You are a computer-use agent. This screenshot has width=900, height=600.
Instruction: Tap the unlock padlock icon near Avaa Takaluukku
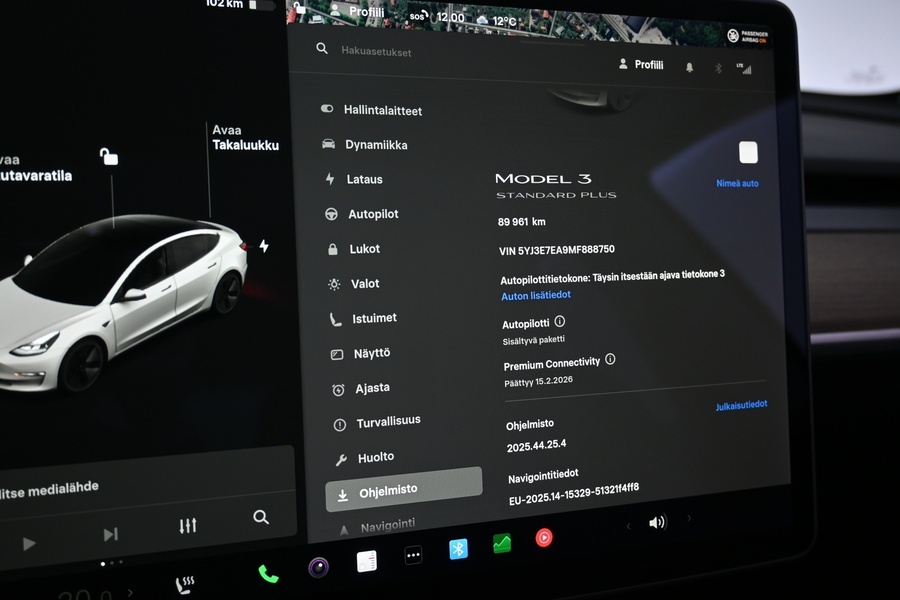pyautogui.click(x=108, y=156)
